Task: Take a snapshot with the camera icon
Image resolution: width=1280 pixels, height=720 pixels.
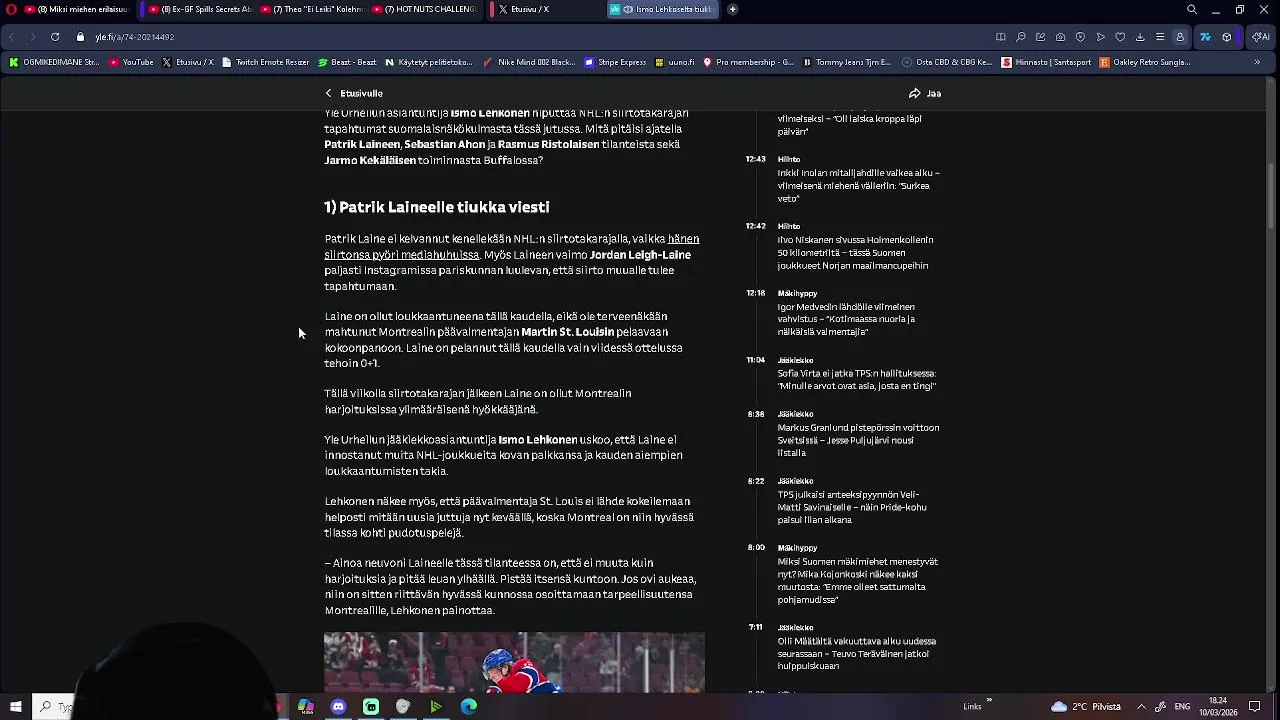Action: tap(1060, 37)
